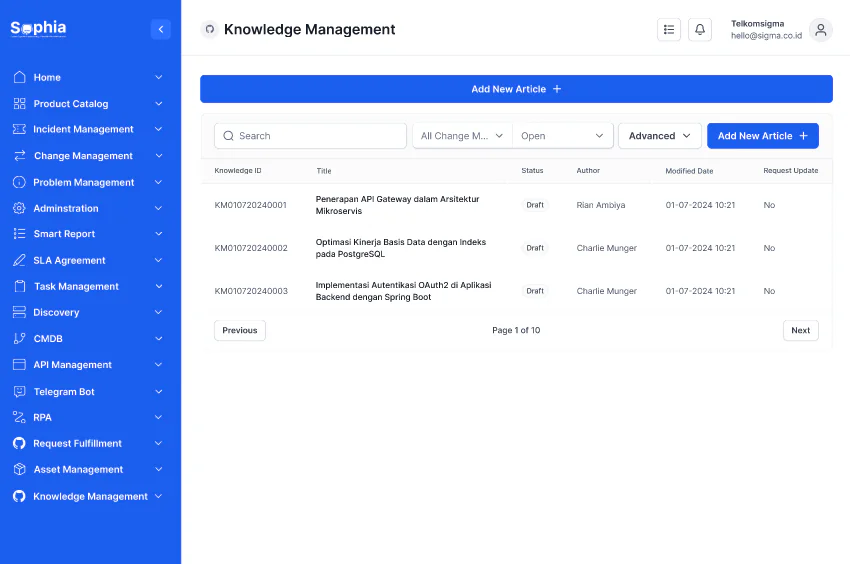The width and height of the screenshot is (850, 564).
Task: Open the Task Management menu
Action: (88, 286)
